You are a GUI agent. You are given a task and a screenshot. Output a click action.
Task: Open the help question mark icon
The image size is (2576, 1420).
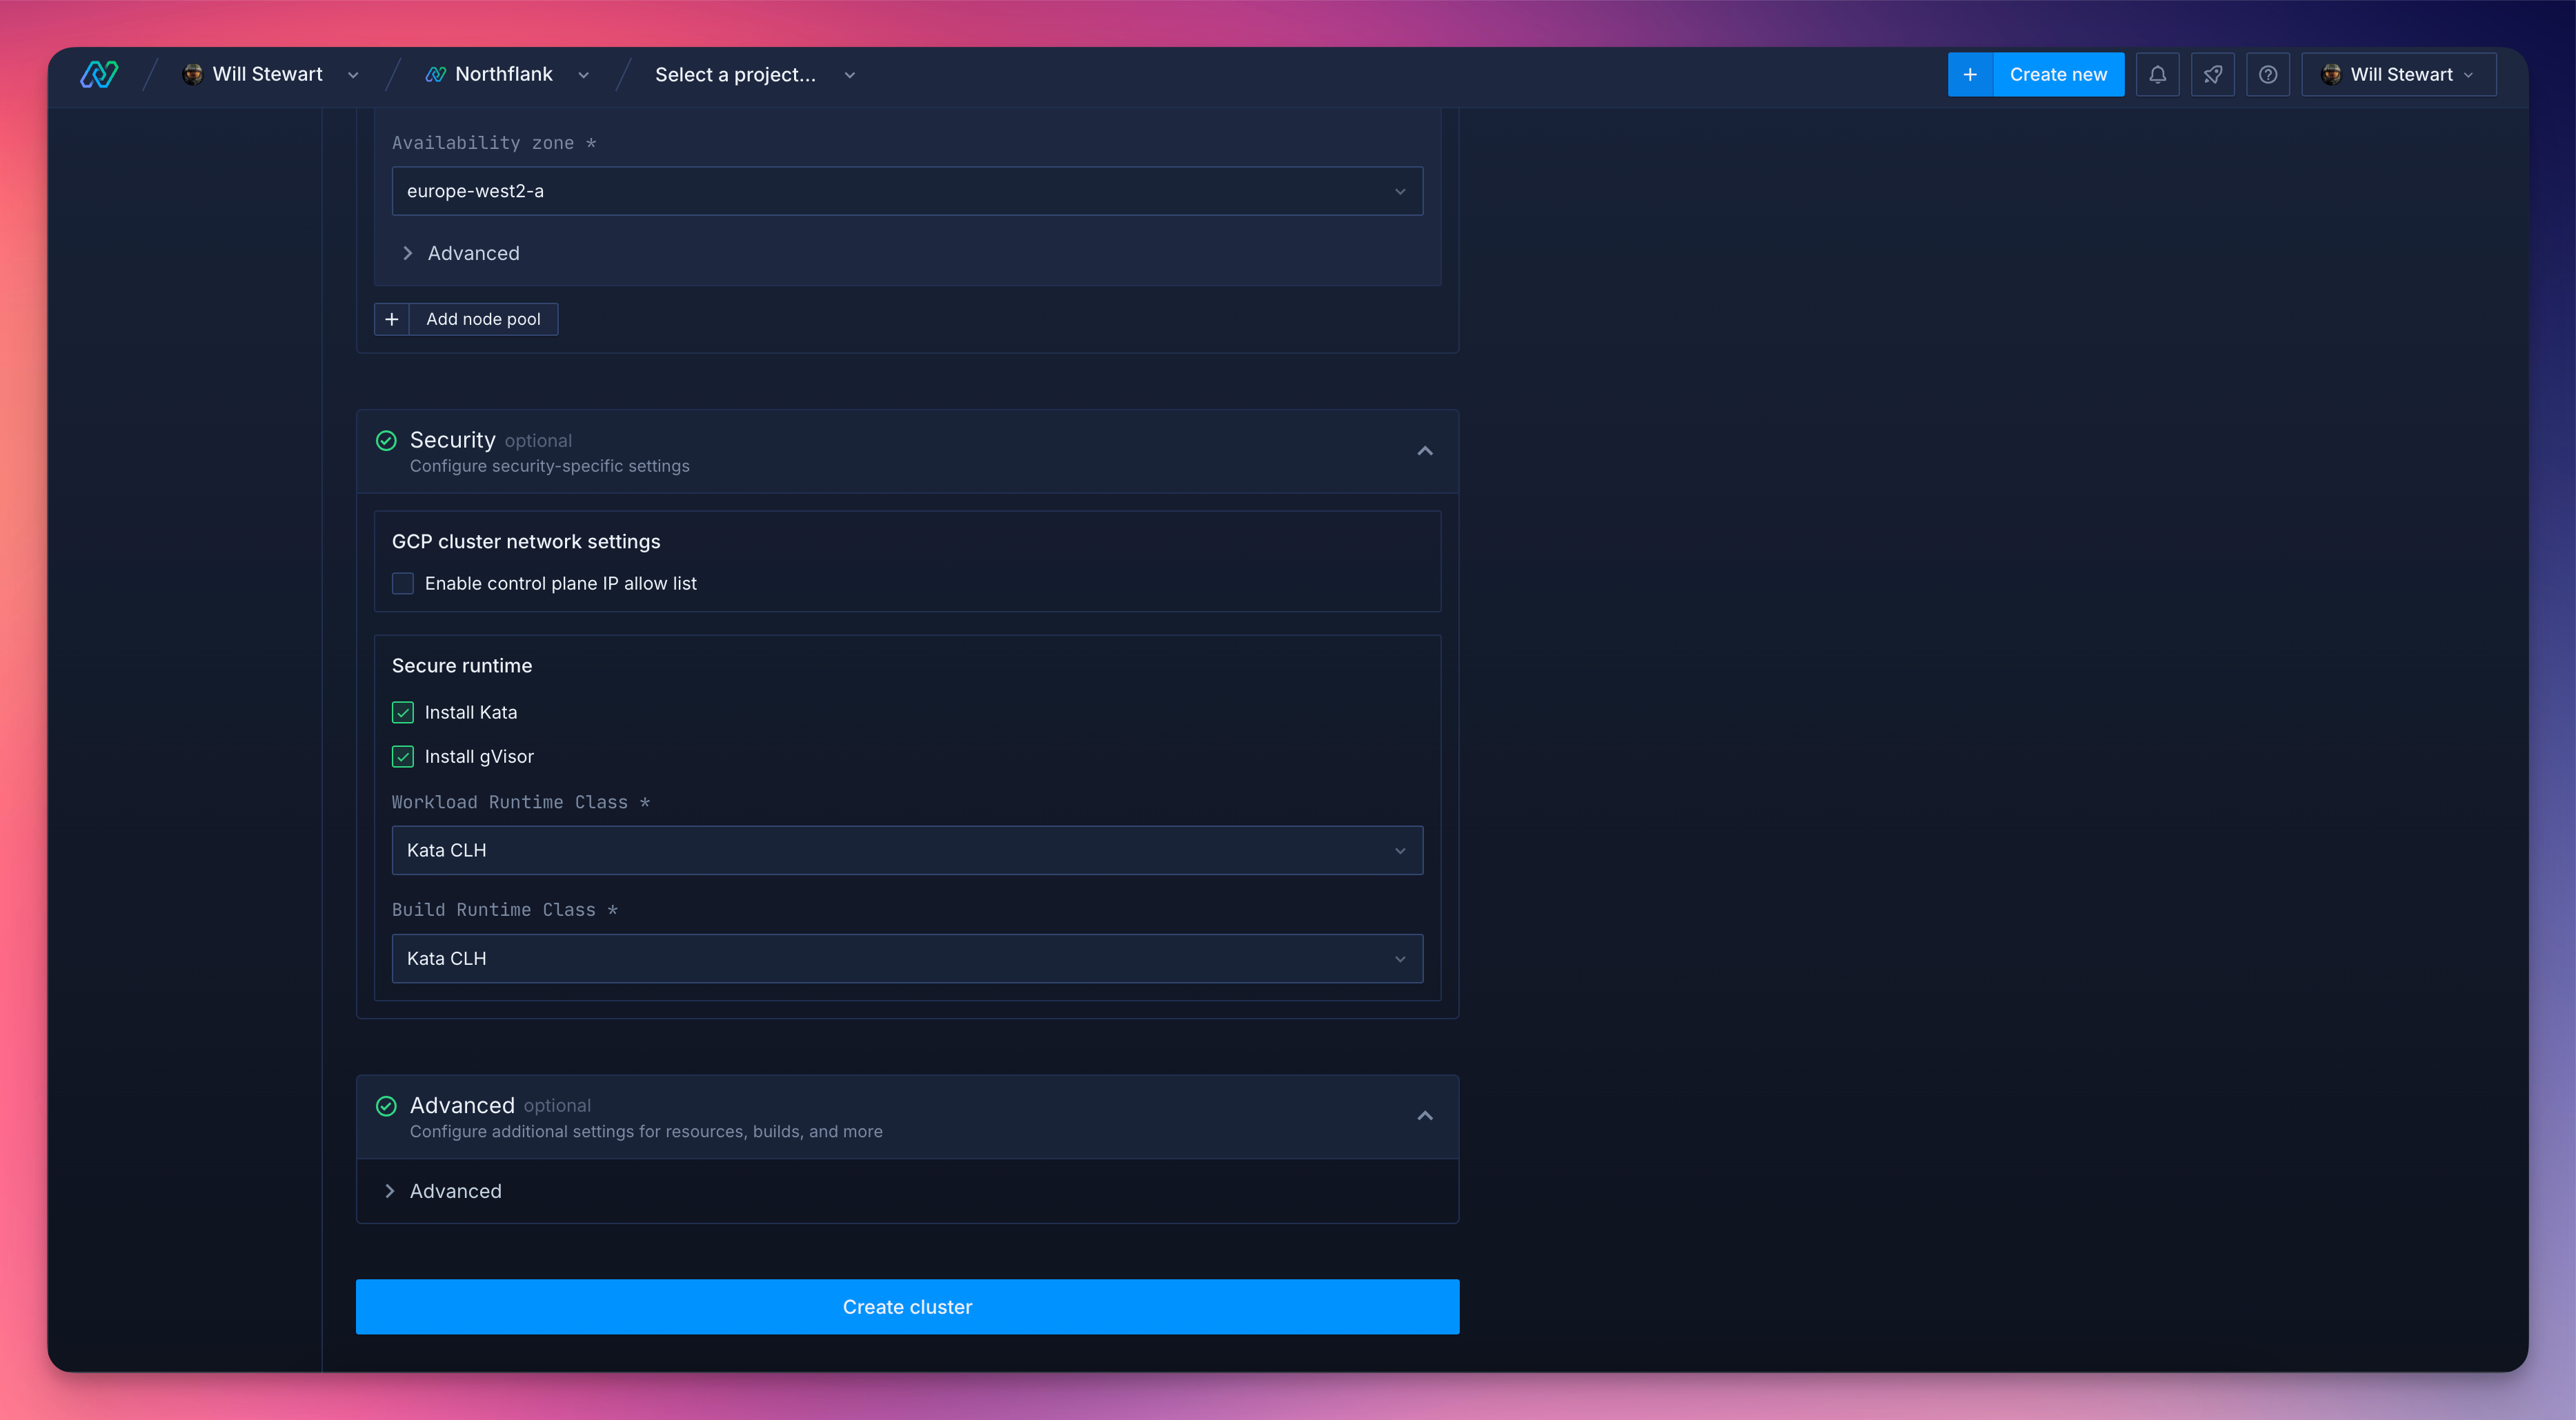click(x=2267, y=75)
